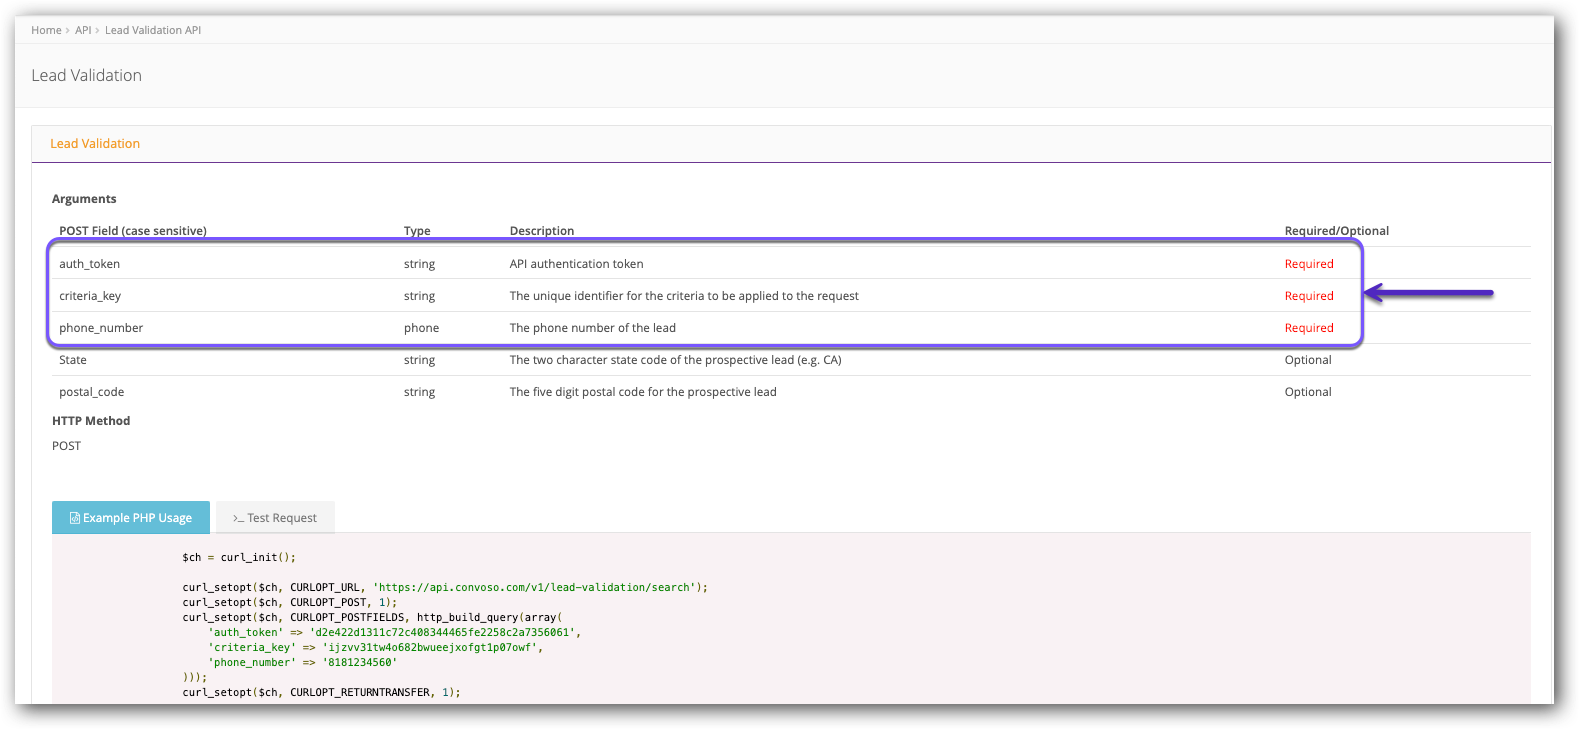Click the string type in auth_token row
The height and width of the screenshot is (729, 1579).
[x=419, y=264]
